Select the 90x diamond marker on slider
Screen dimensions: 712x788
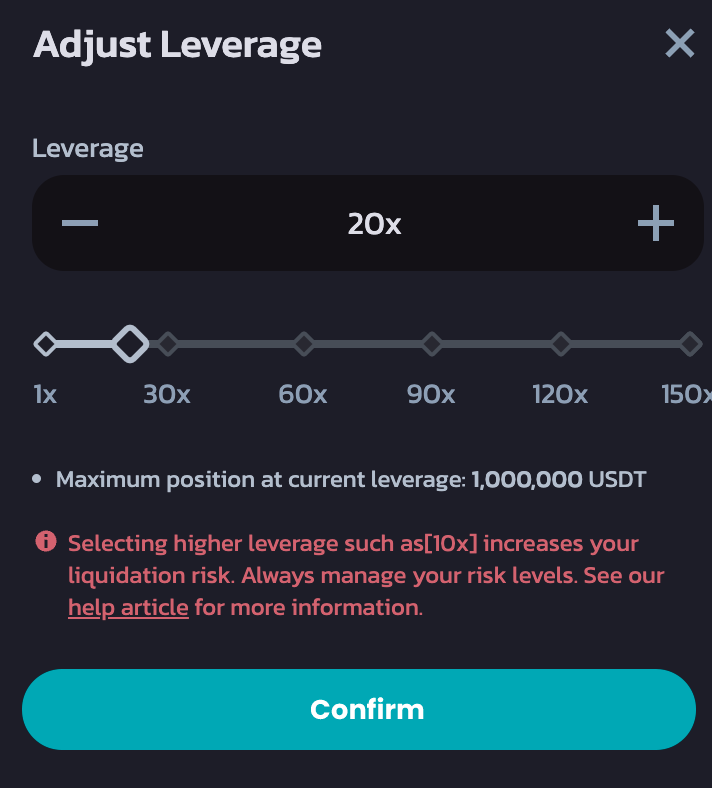pyautogui.click(x=431, y=344)
